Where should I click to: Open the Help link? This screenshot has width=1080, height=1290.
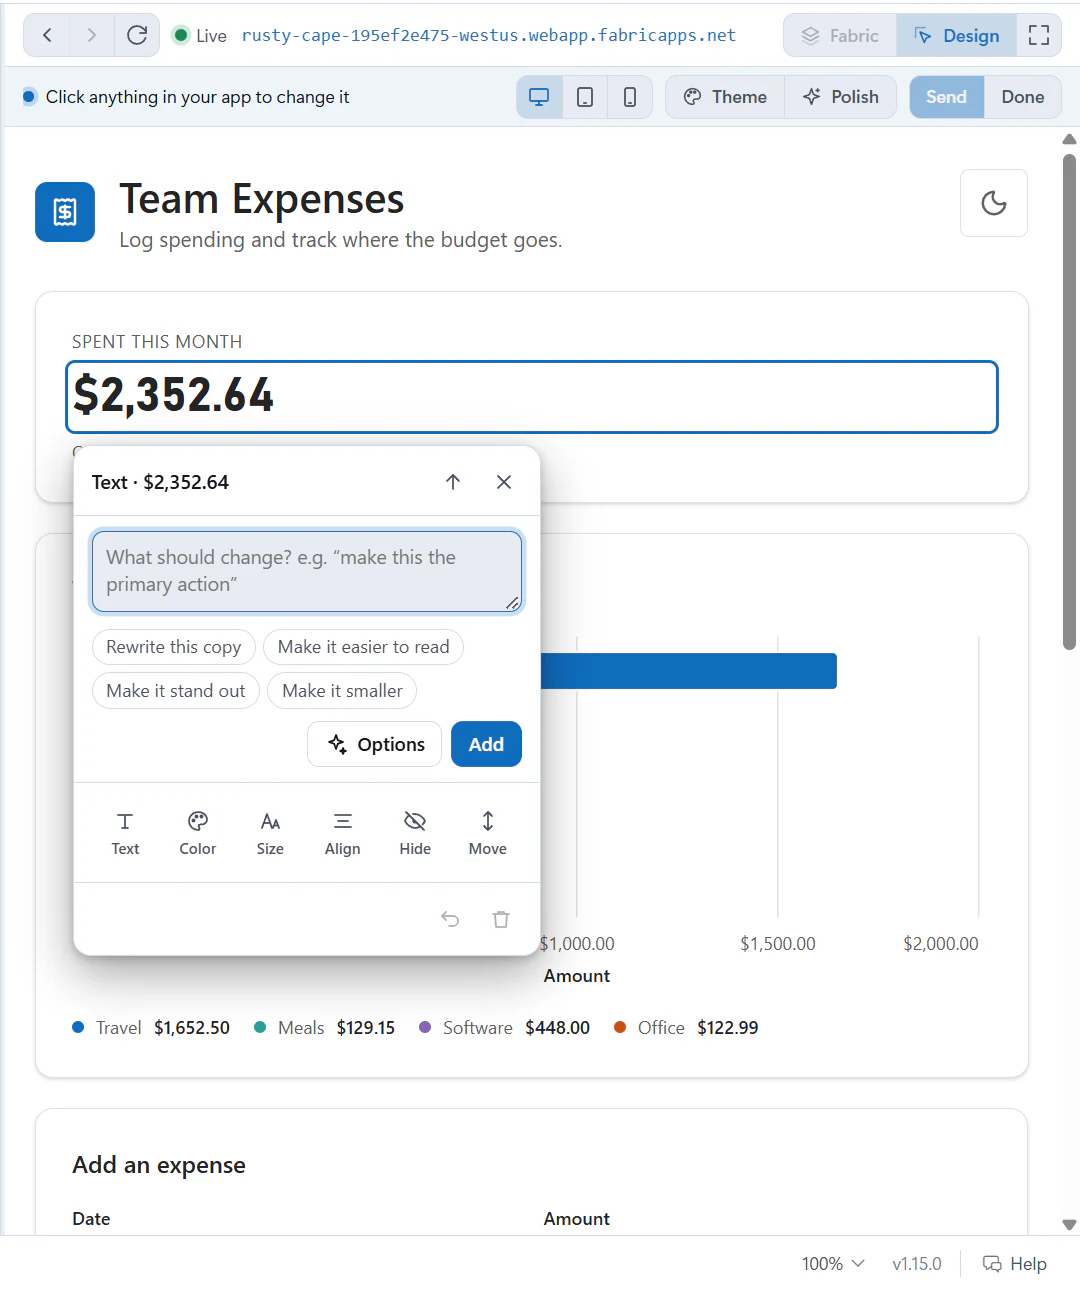pyautogui.click(x=1015, y=1264)
